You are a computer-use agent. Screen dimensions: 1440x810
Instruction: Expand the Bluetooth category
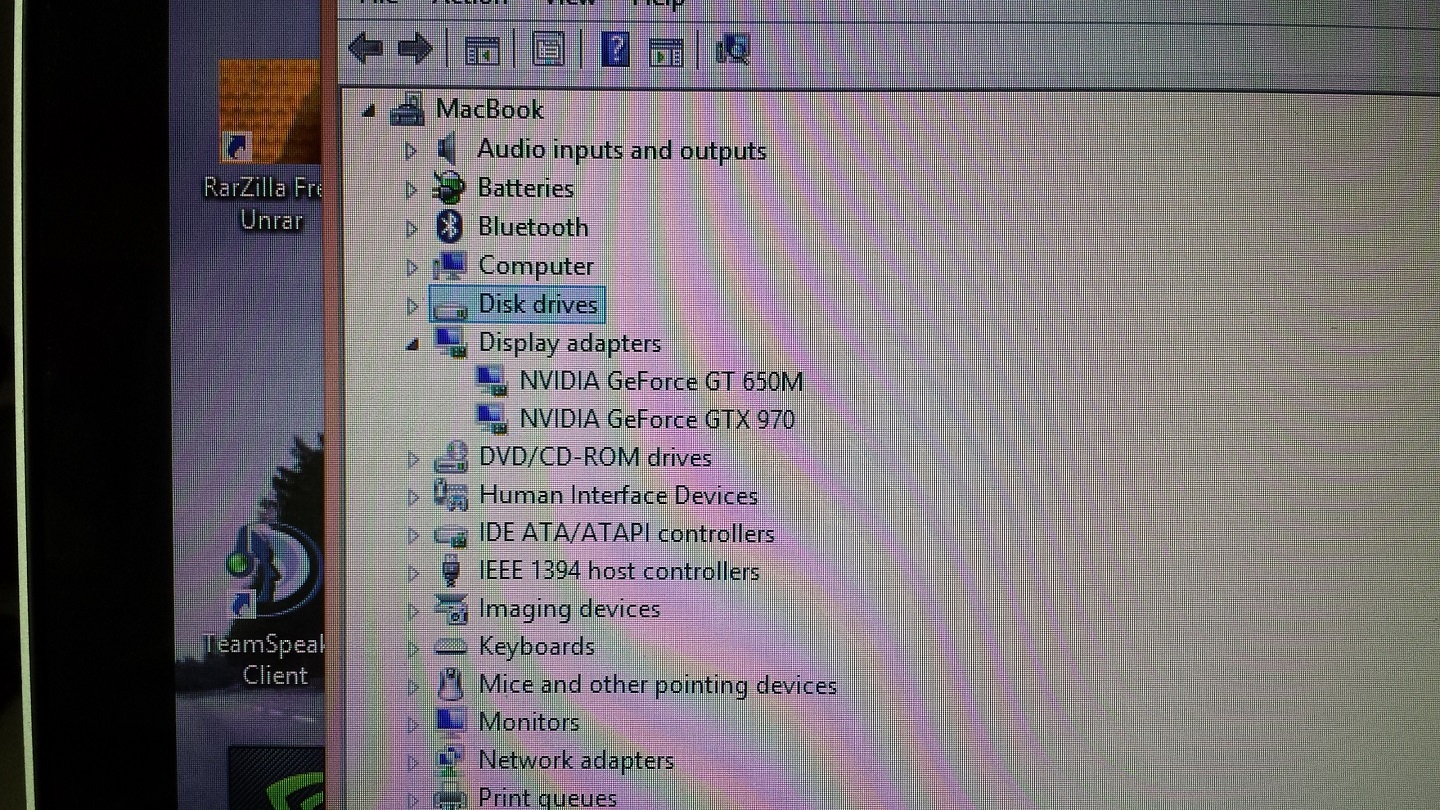coord(411,228)
